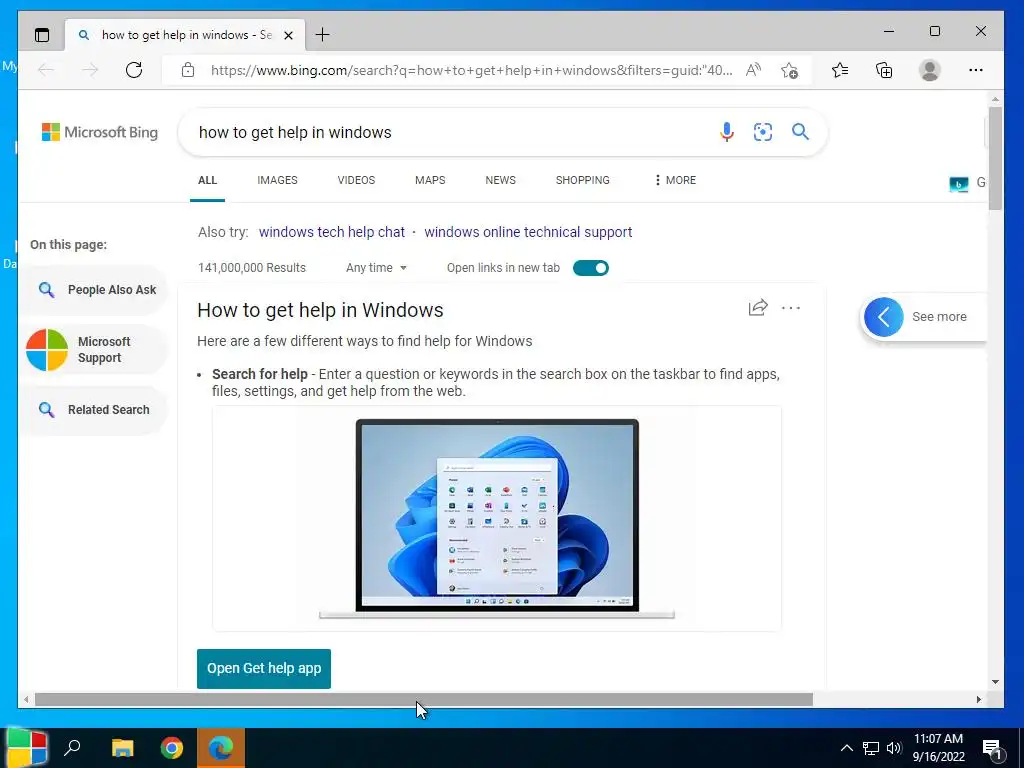Click Microsoft Edge taskbar icon
Image resolution: width=1024 pixels, height=768 pixels.
click(x=221, y=748)
